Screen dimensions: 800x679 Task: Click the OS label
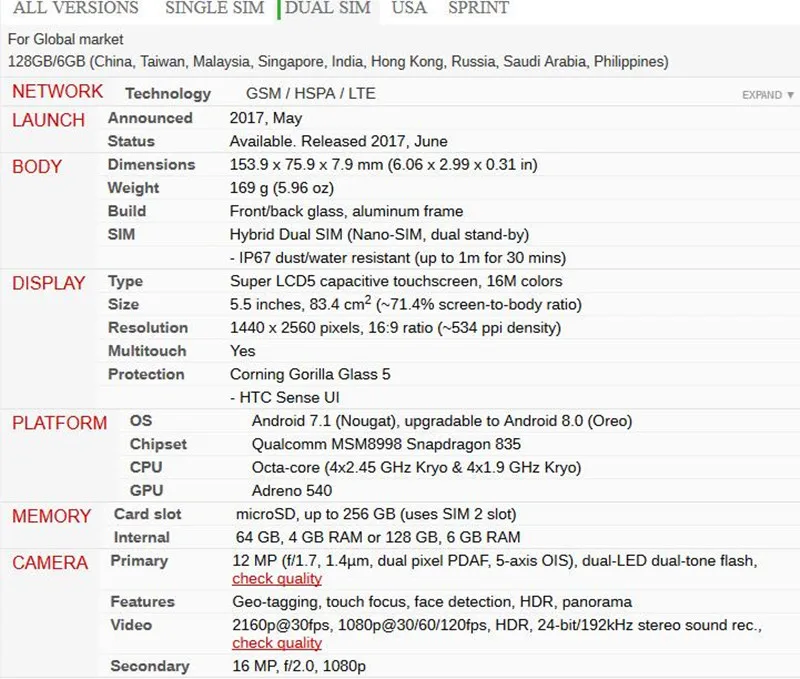(141, 421)
